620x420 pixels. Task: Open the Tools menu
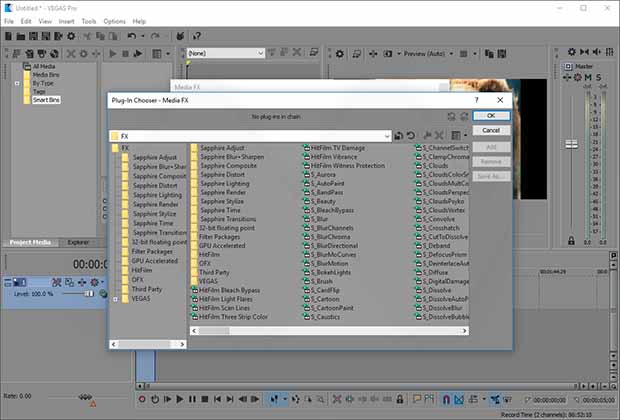89,21
